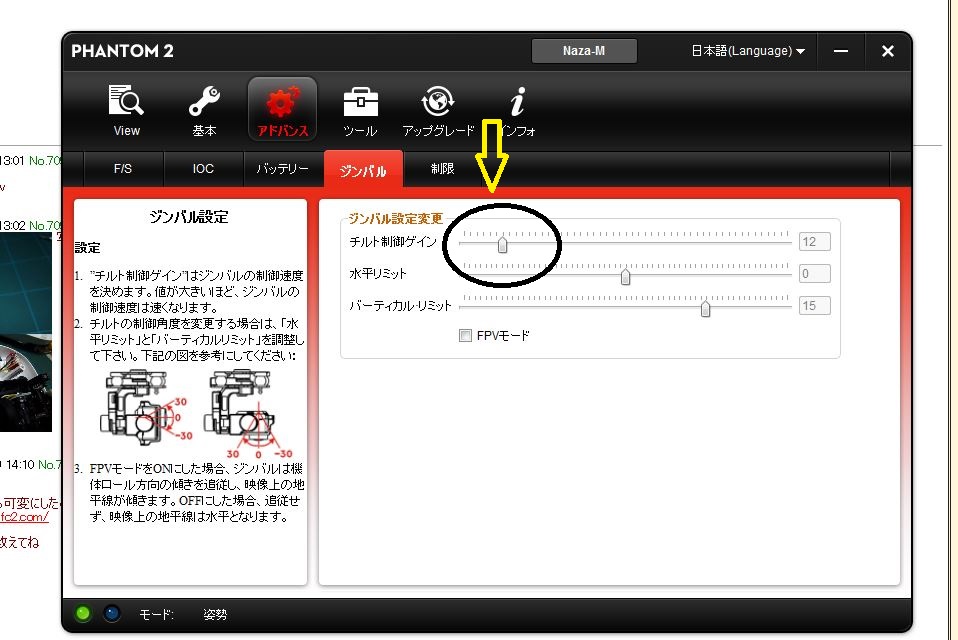Open the 基本 wrench icon
Image resolution: width=958 pixels, height=640 pixels.
pyautogui.click(x=204, y=101)
